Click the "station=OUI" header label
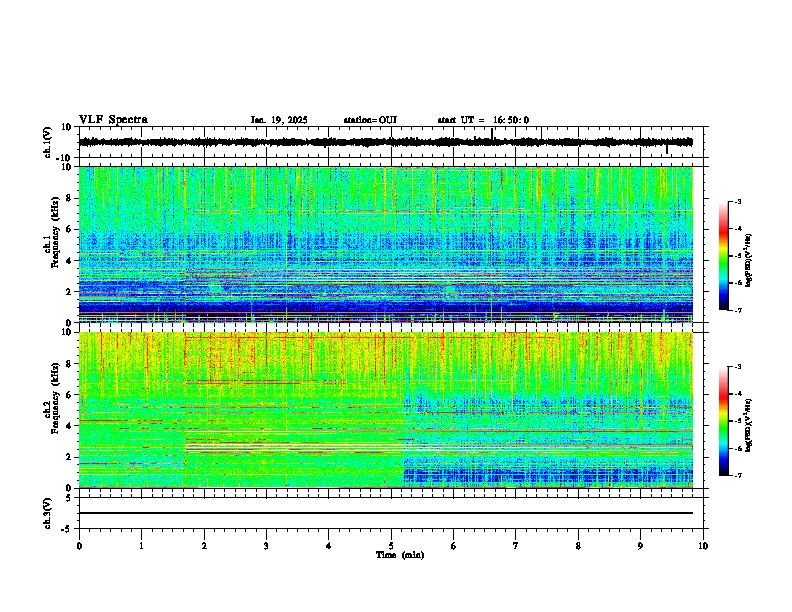792x612 pixels. point(370,120)
